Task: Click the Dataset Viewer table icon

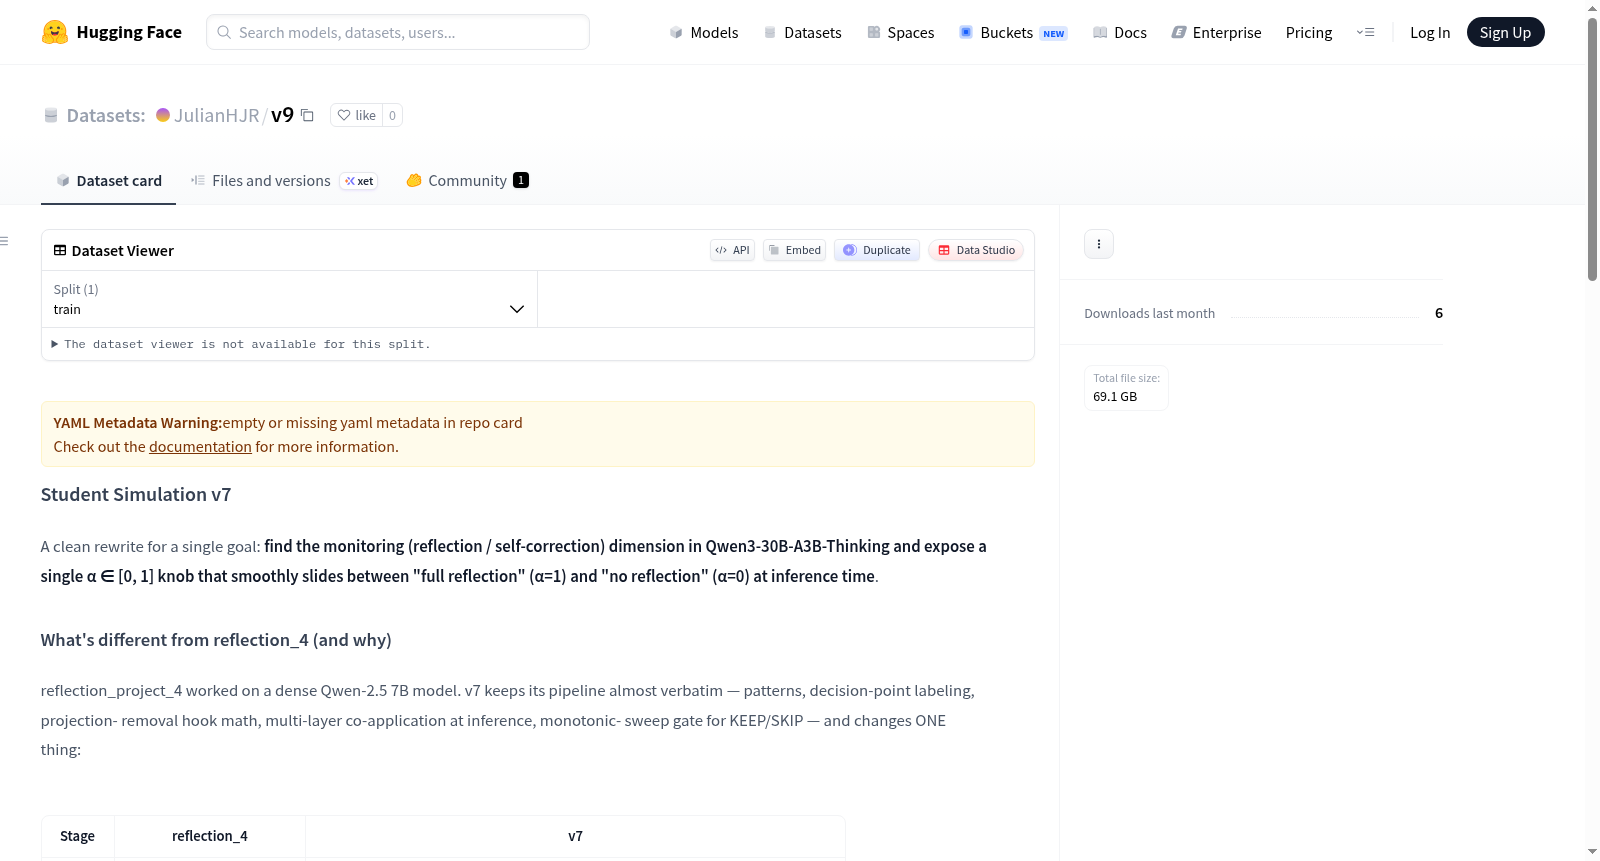Action: (x=60, y=250)
